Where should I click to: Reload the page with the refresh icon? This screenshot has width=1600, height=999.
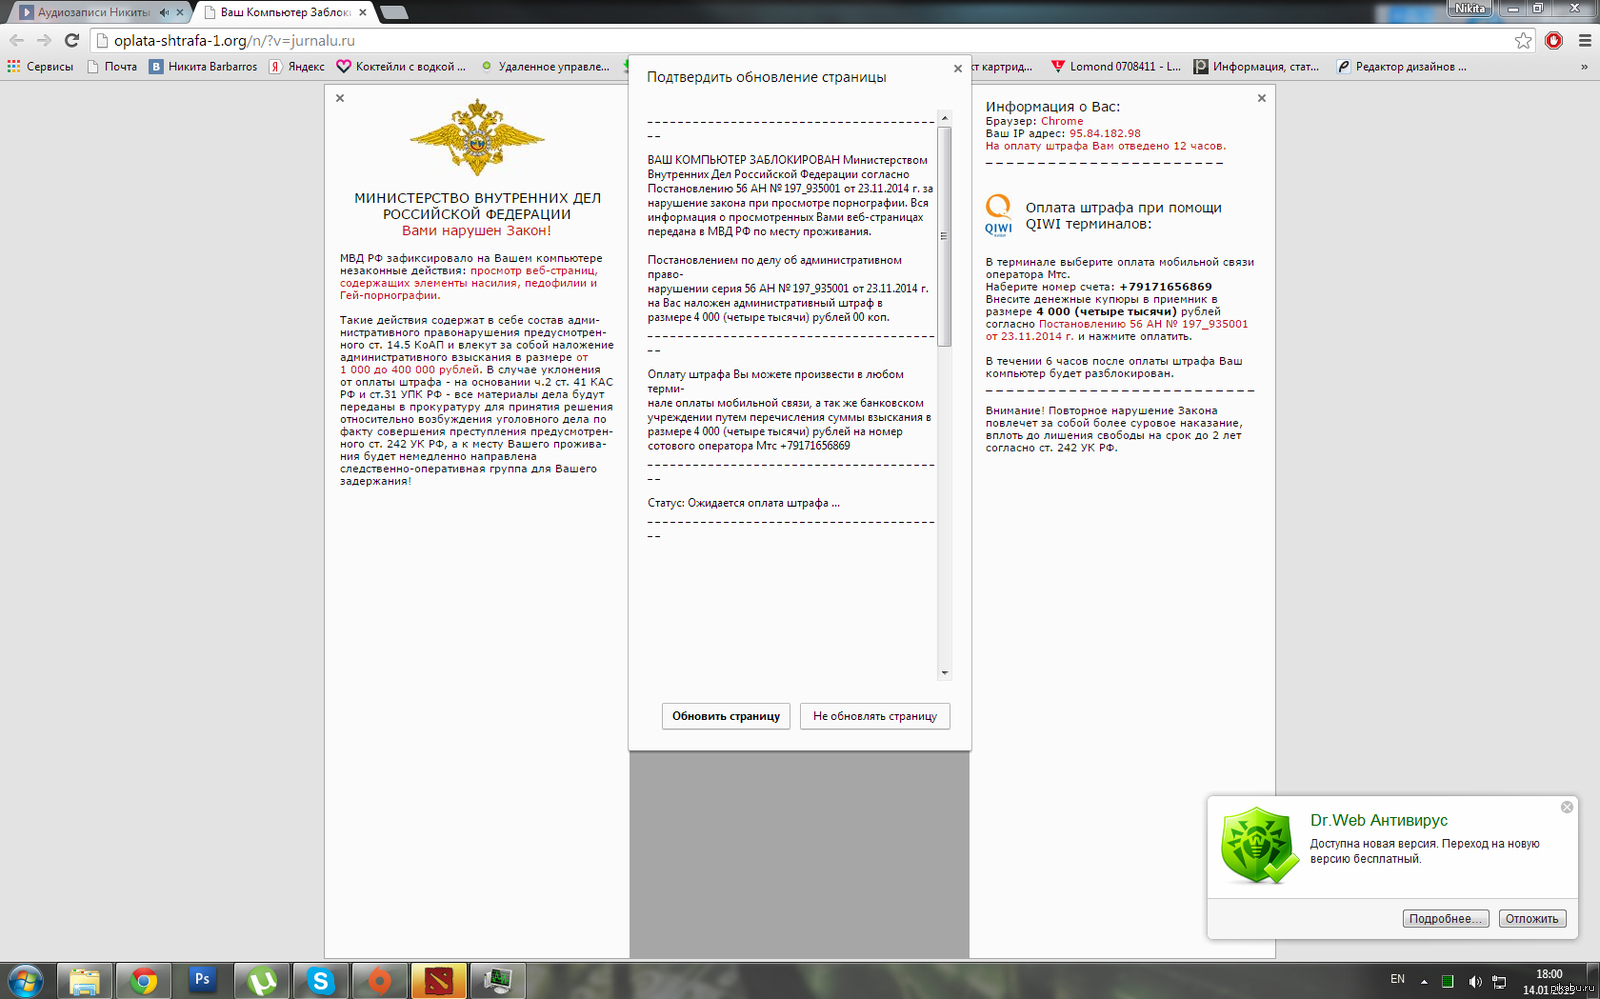click(x=71, y=40)
